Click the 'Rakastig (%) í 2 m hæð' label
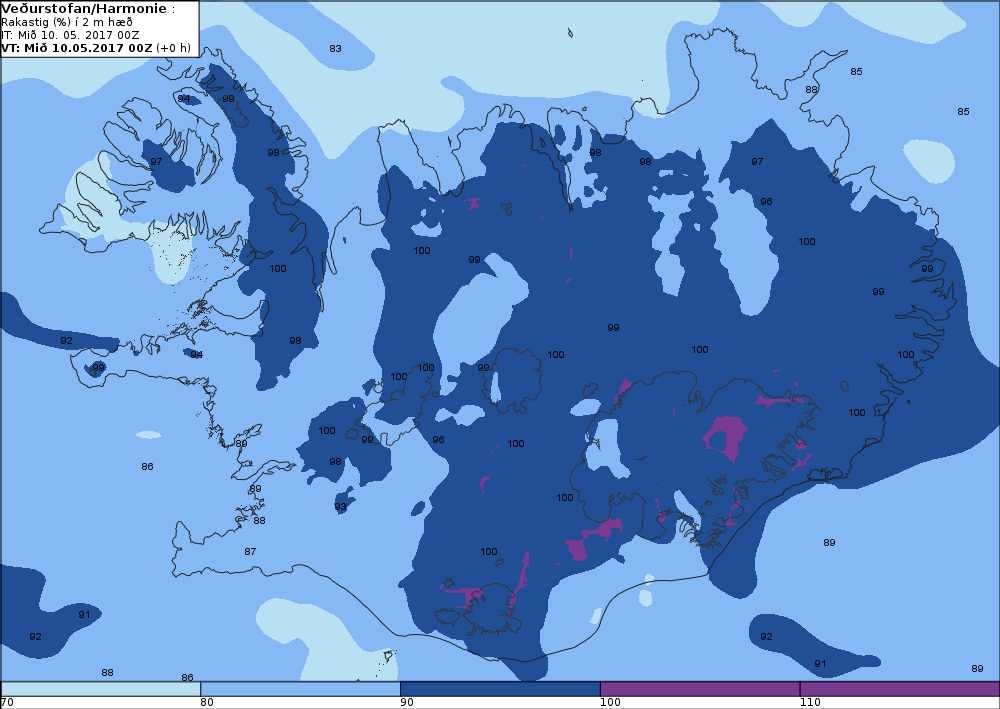This screenshot has width=1000, height=709. [67, 22]
